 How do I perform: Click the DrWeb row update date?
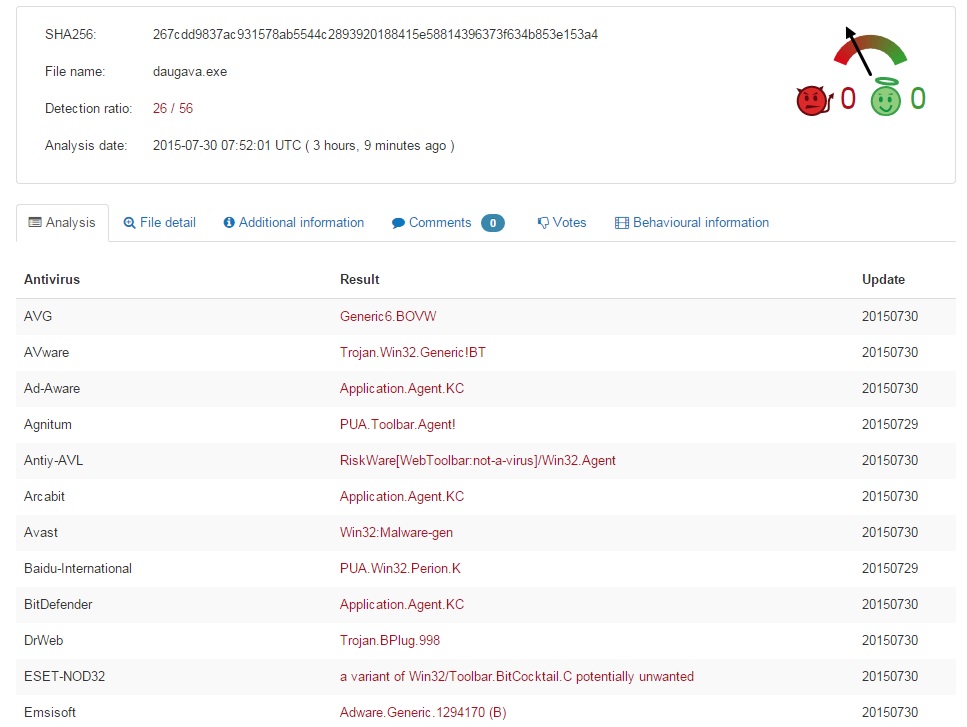coord(890,640)
